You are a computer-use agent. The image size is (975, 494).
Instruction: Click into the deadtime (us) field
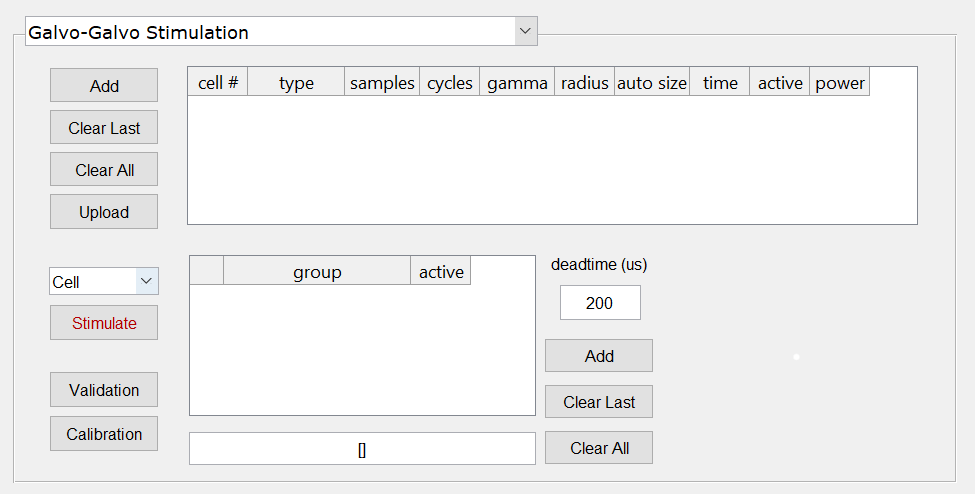click(600, 303)
